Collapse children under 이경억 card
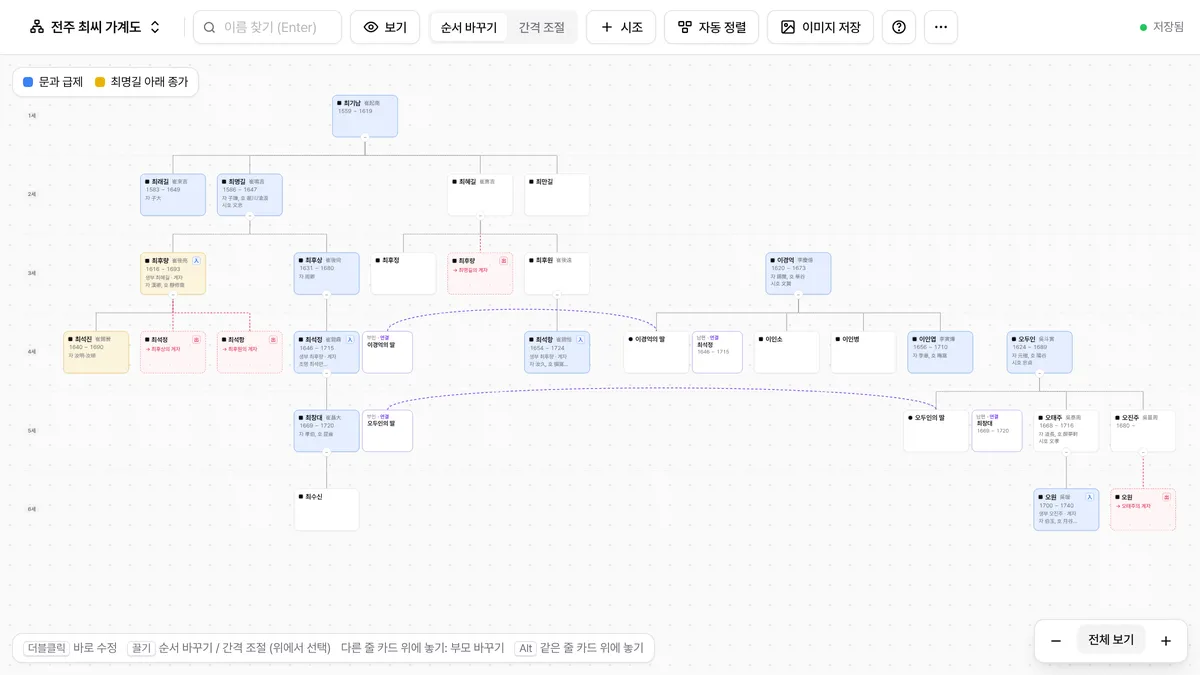 click(x=799, y=295)
